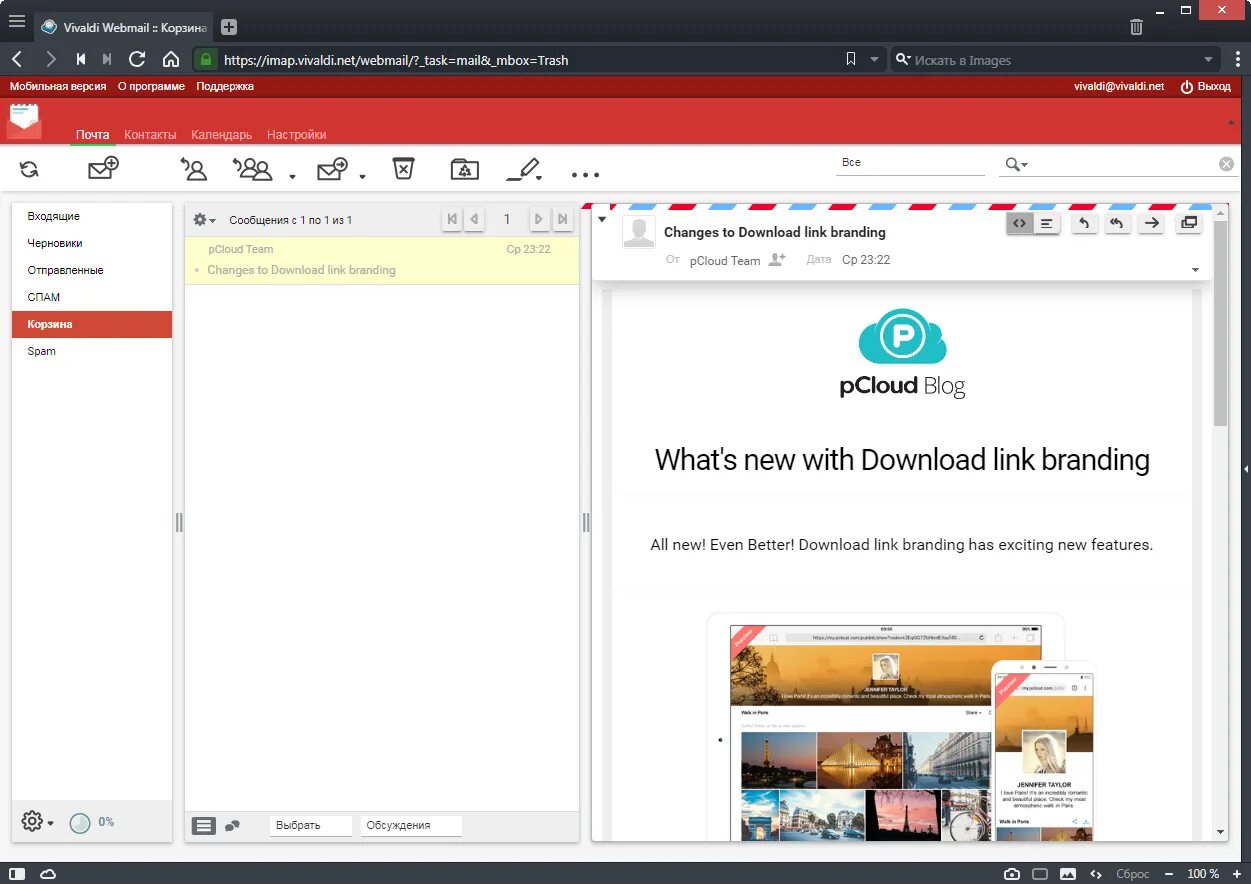
Task: Open the search engine dropdown arrow
Action: [1208, 59]
